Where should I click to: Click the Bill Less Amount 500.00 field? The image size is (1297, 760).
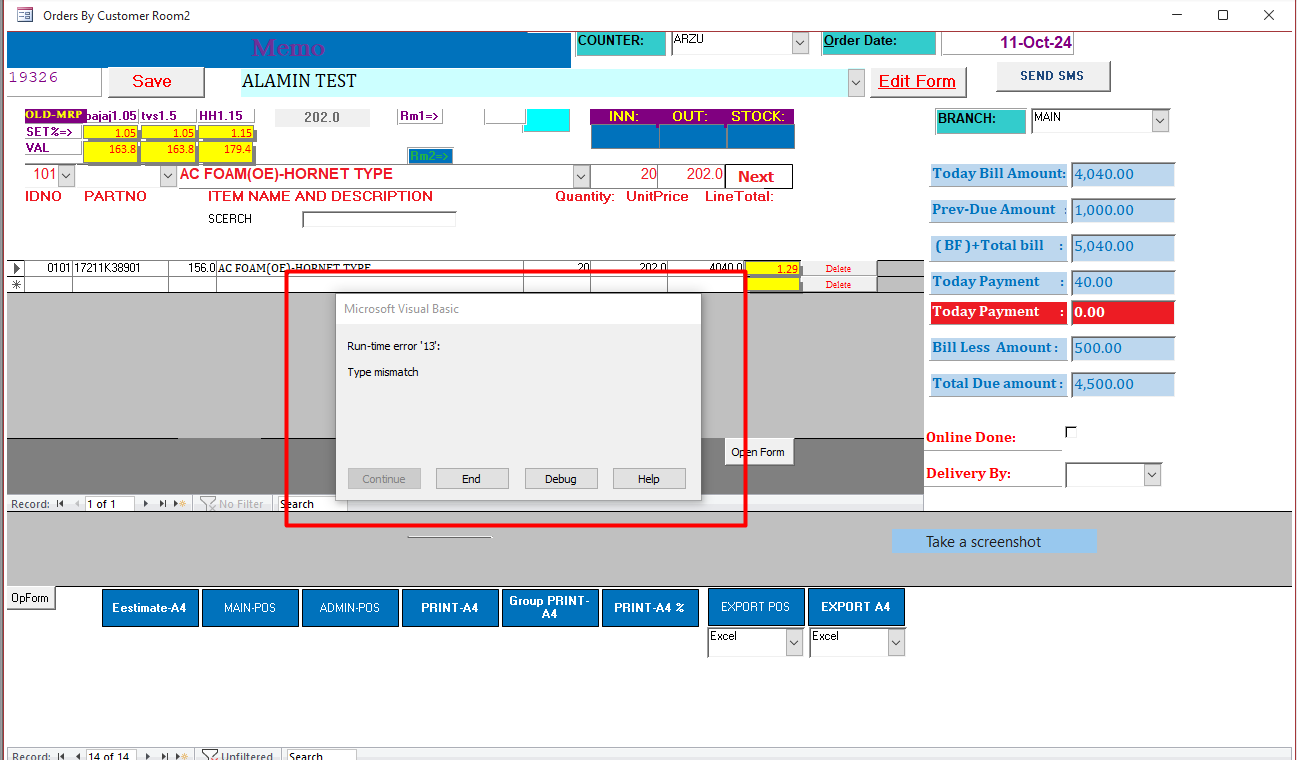pyautogui.click(x=1122, y=348)
